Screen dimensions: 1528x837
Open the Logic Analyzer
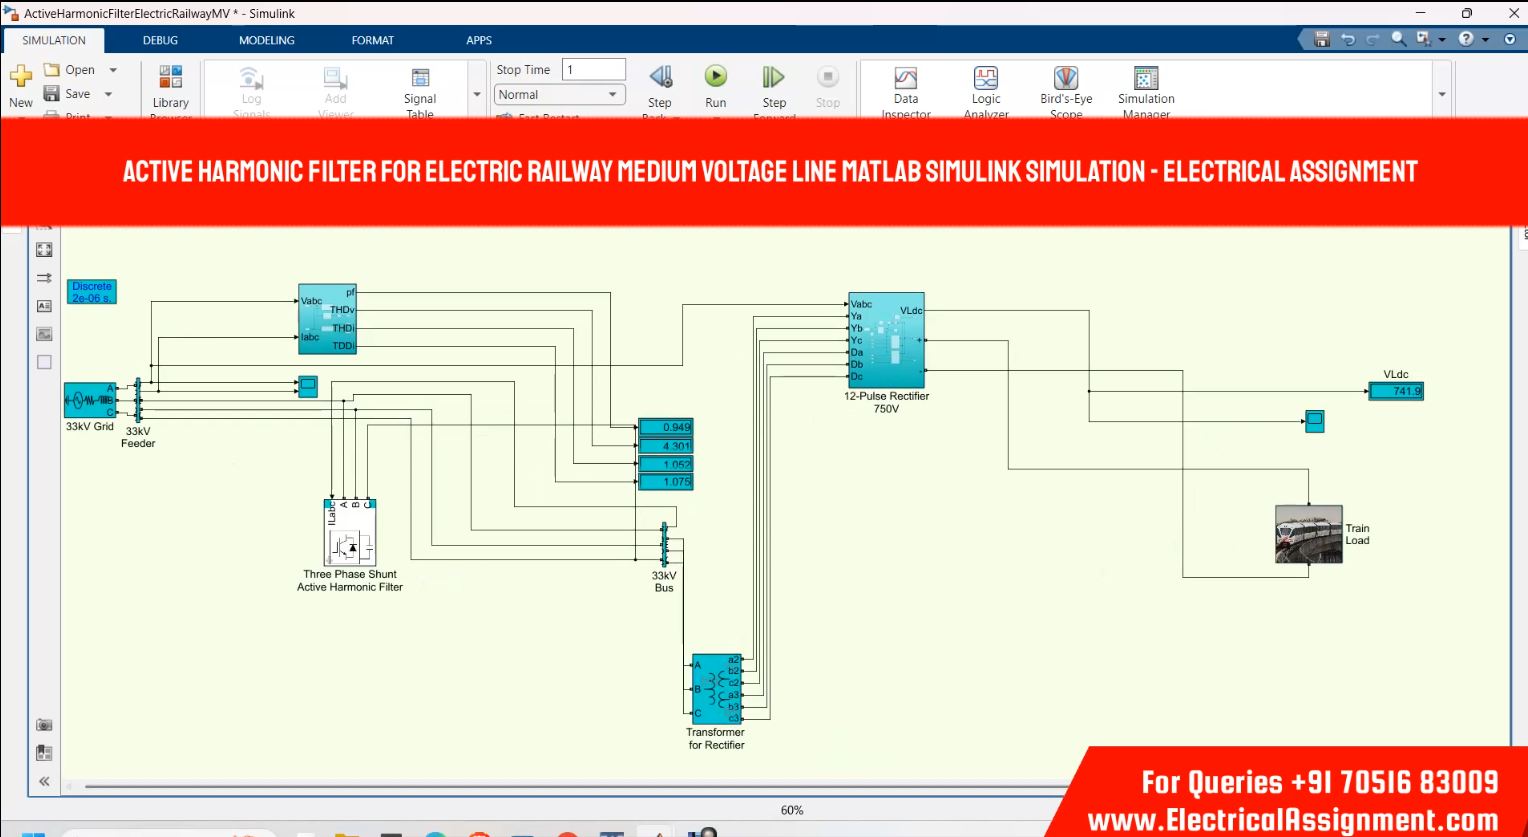coord(986,90)
